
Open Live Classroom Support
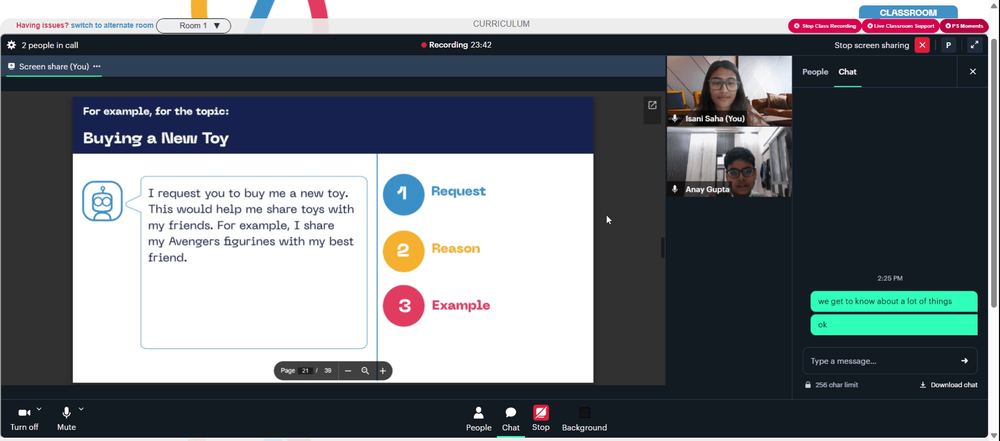pyautogui.click(x=900, y=26)
